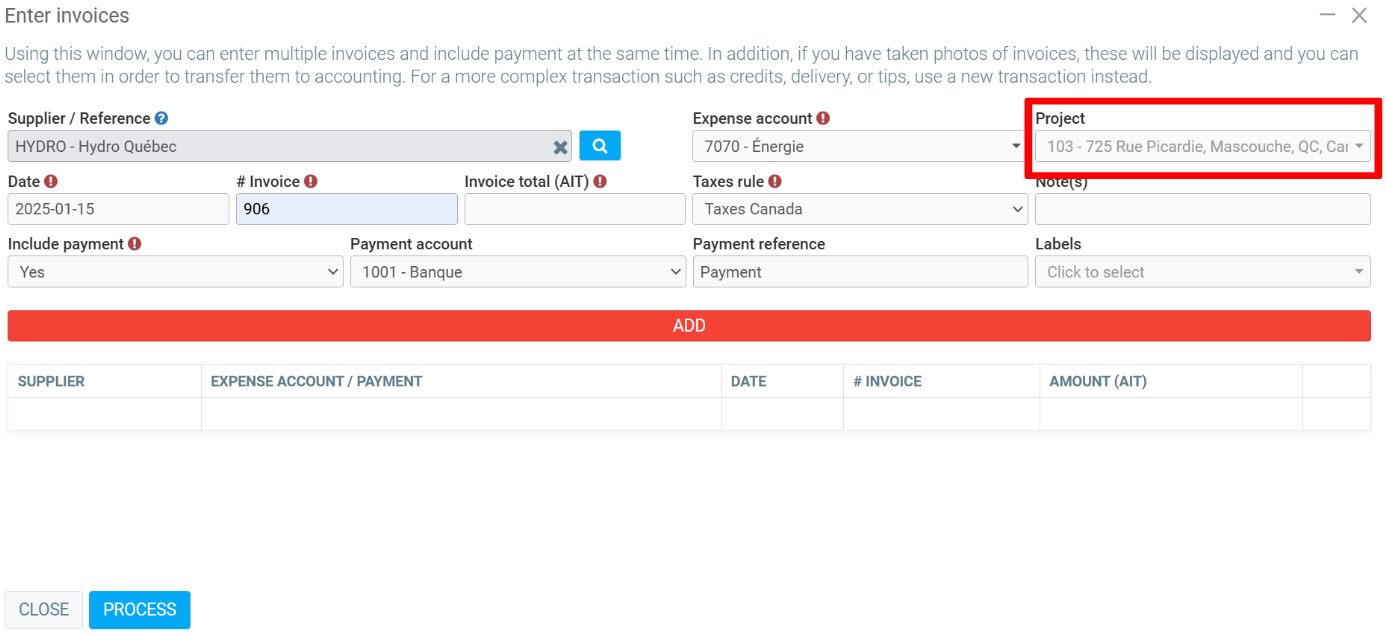Click the help icon beside Supplier / Reference
This screenshot has height=635, width=1386.
pos(161,118)
